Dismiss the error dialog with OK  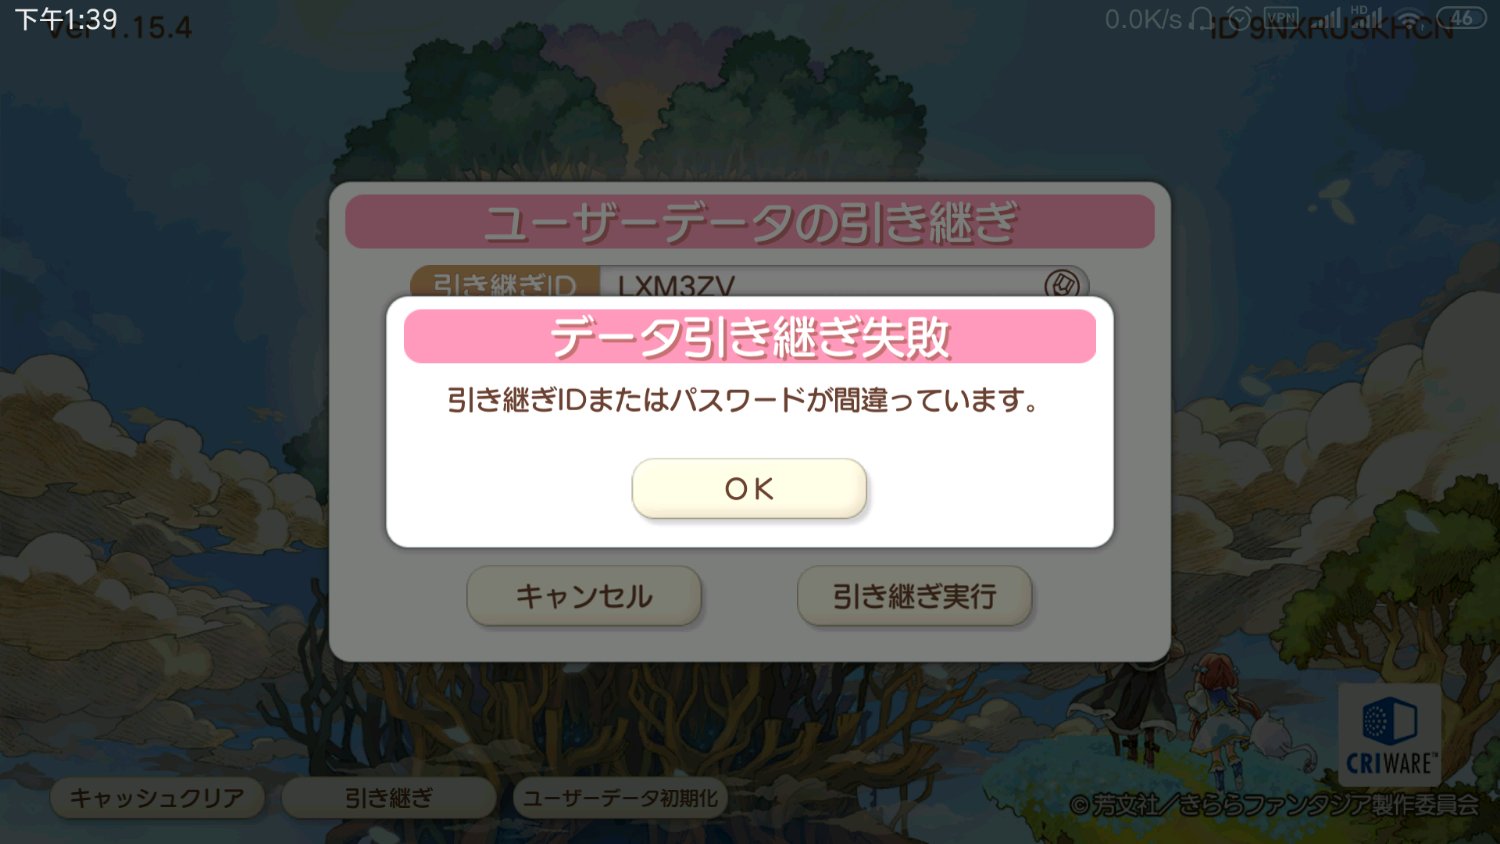click(x=749, y=488)
